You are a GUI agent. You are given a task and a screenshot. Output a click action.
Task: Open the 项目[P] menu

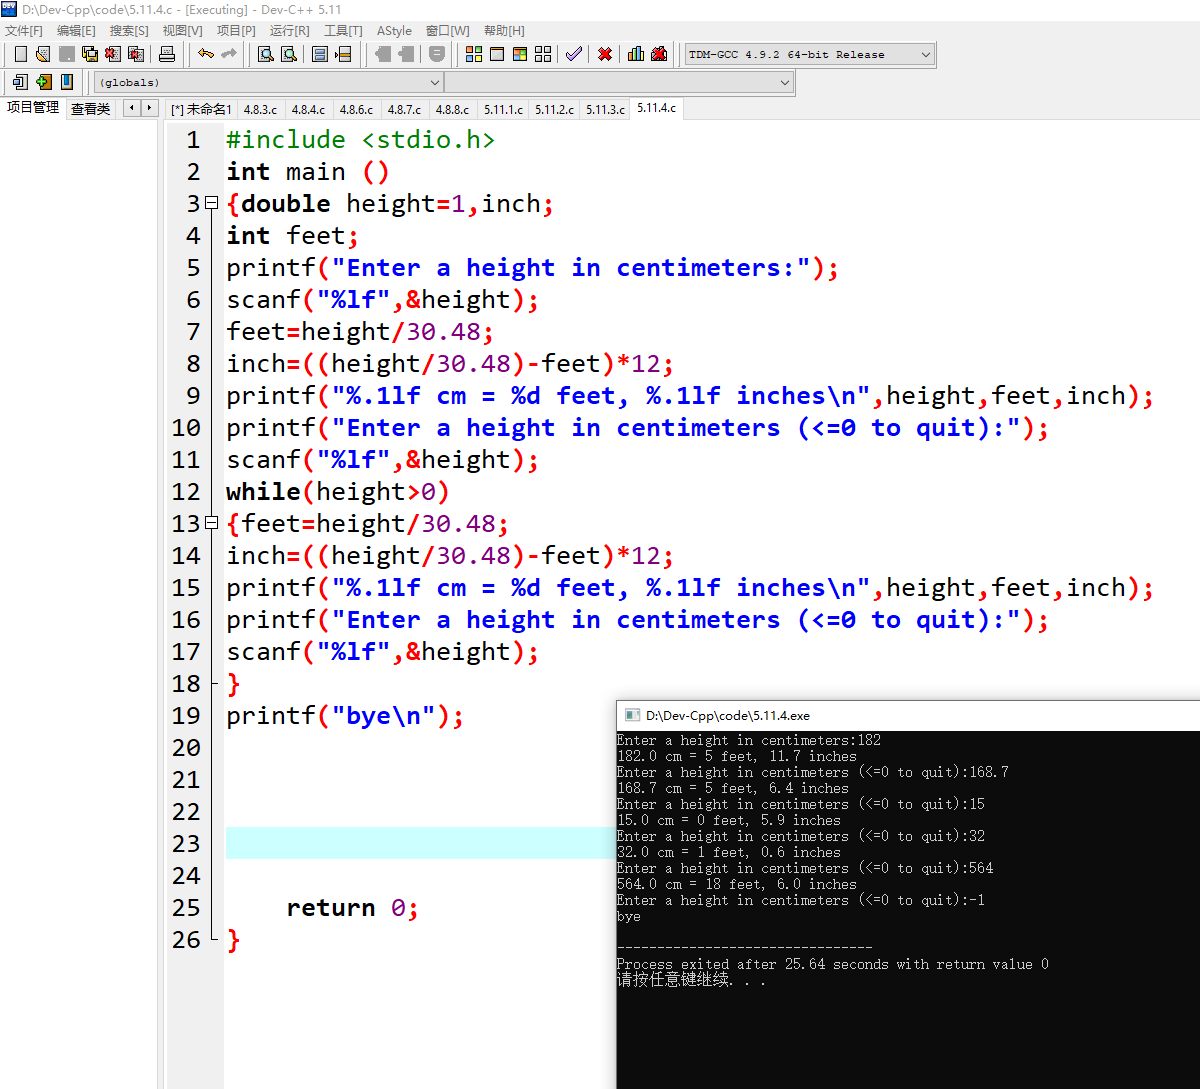tap(236, 30)
